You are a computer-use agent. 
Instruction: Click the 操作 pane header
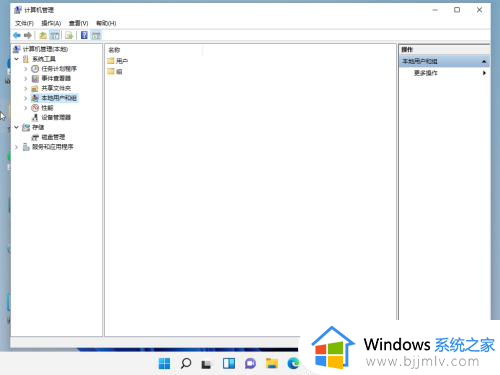(444, 50)
